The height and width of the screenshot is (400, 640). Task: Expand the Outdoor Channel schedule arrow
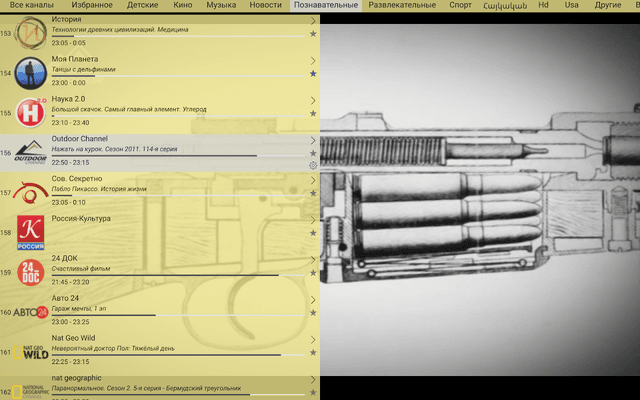tap(313, 140)
